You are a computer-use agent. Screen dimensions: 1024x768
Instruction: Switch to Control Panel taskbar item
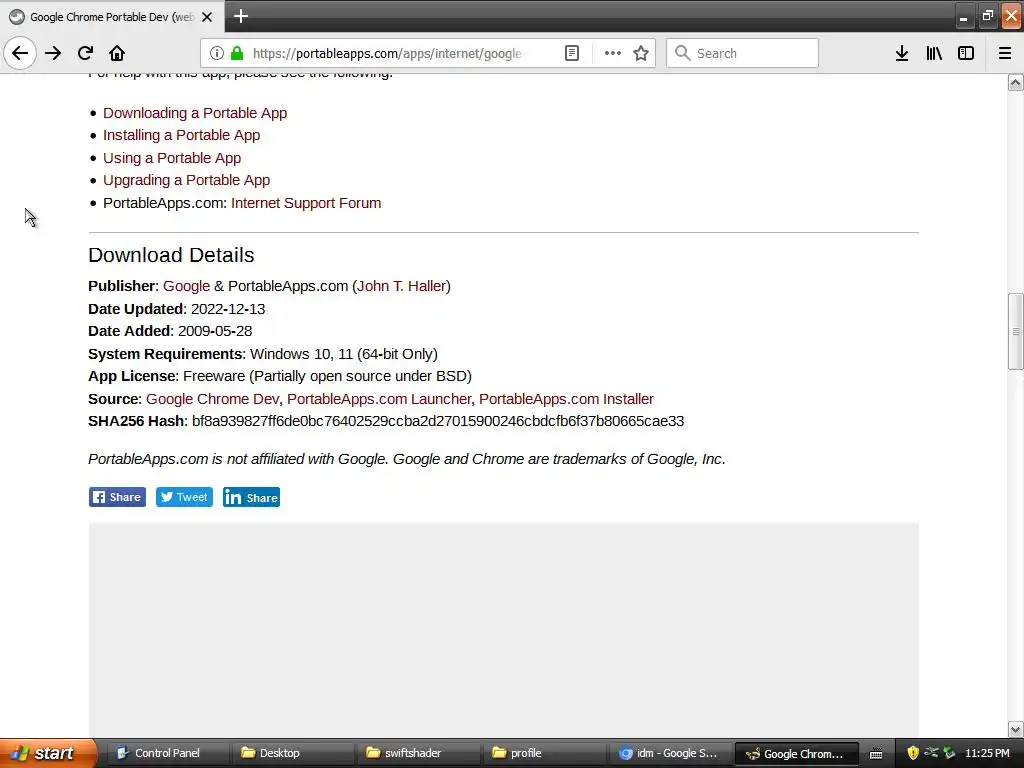click(166, 753)
